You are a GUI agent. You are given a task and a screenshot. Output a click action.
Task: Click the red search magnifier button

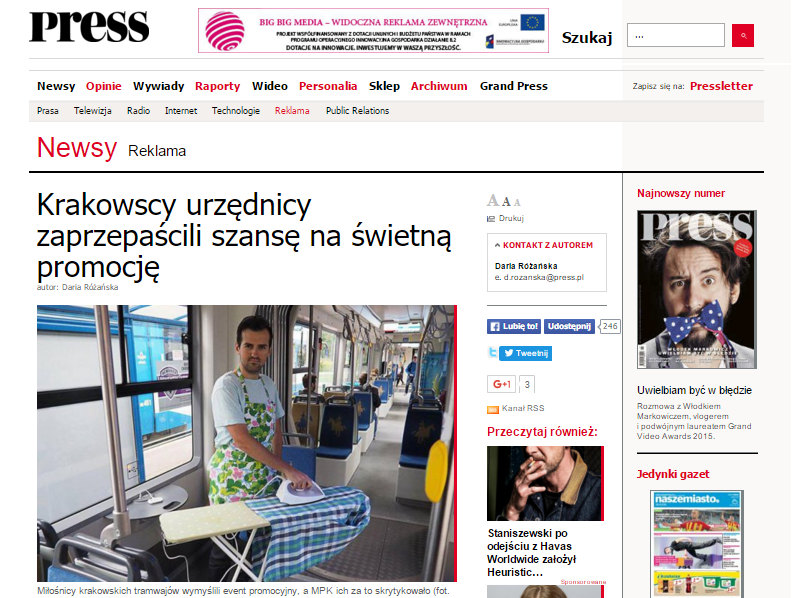[x=742, y=35]
